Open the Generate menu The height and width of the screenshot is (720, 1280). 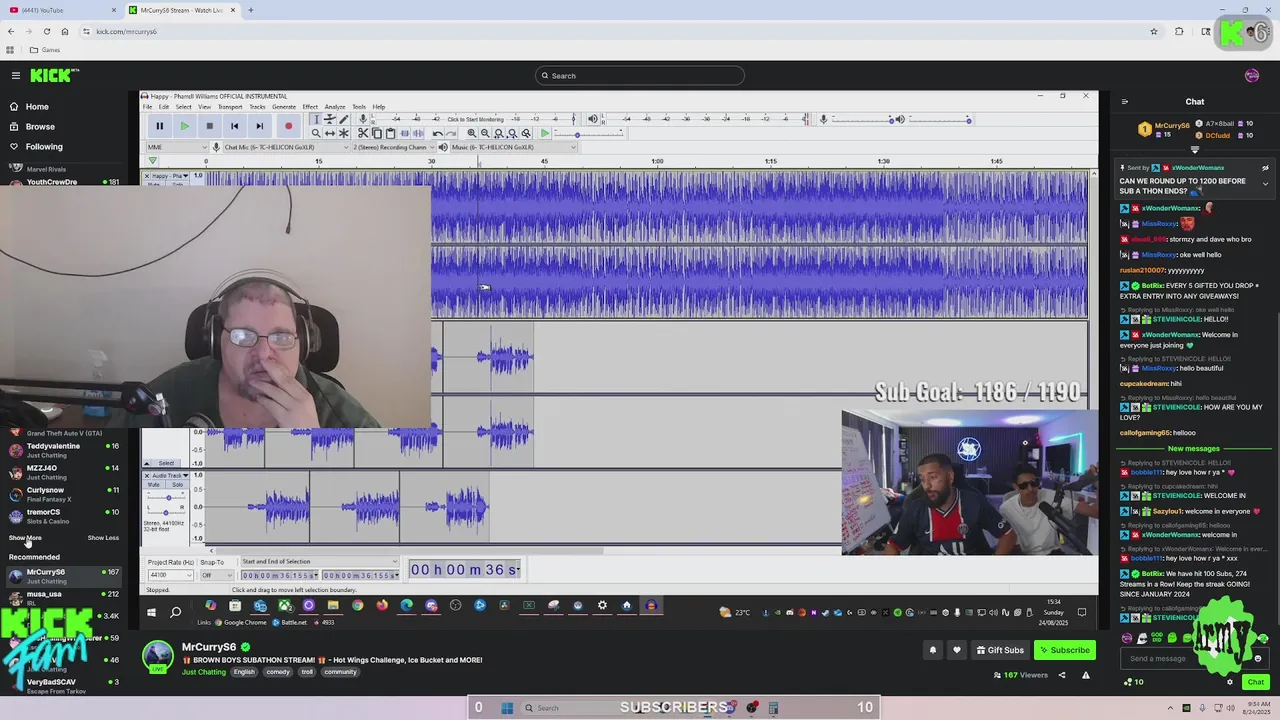click(x=284, y=107)
